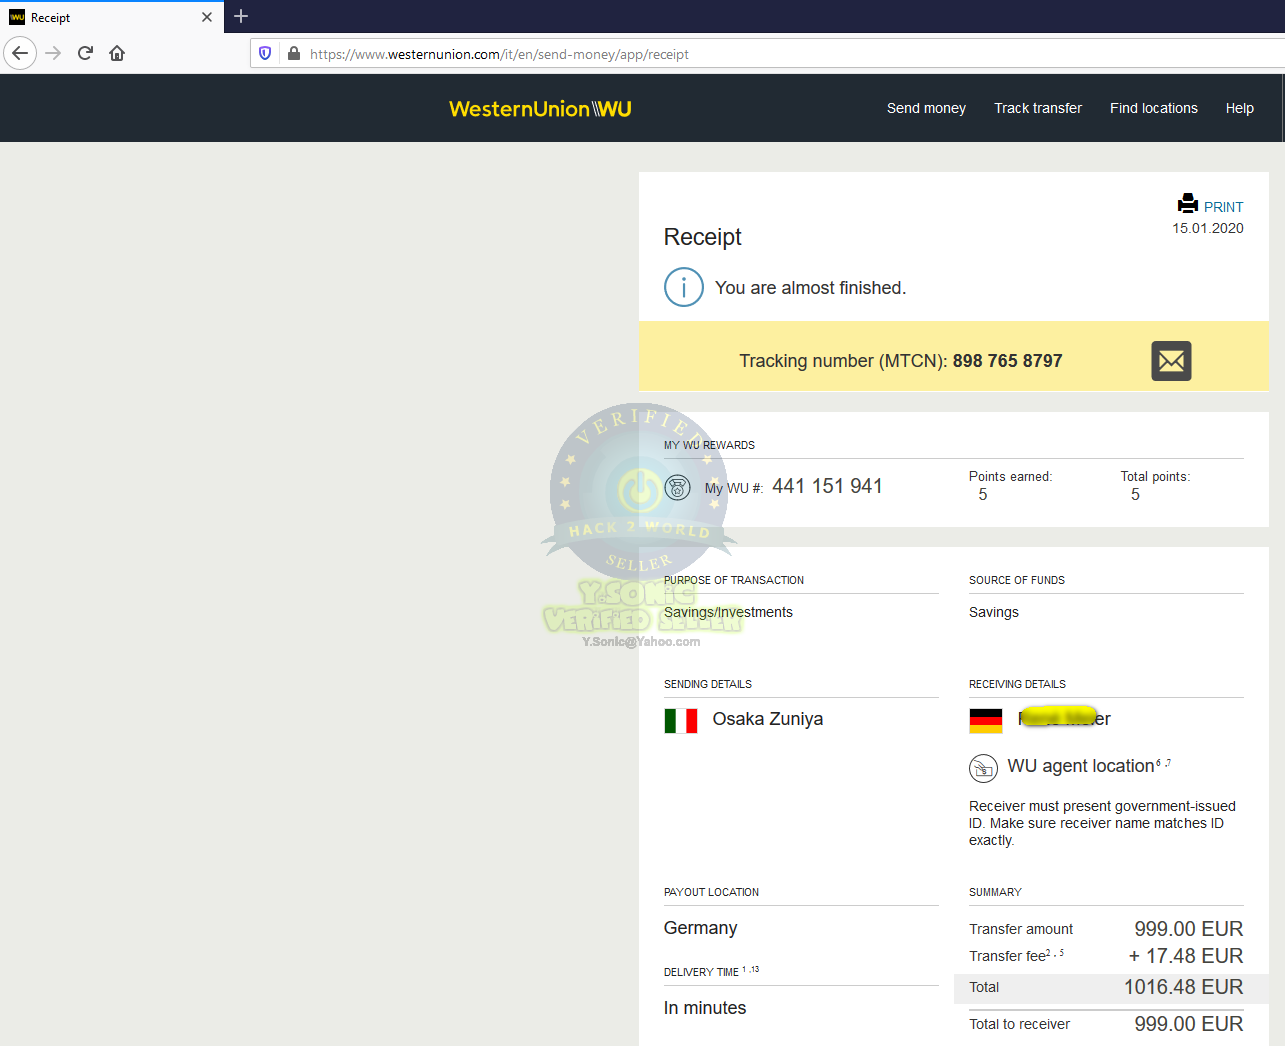Click the government-issued ID notice text

click(1102, 823)
